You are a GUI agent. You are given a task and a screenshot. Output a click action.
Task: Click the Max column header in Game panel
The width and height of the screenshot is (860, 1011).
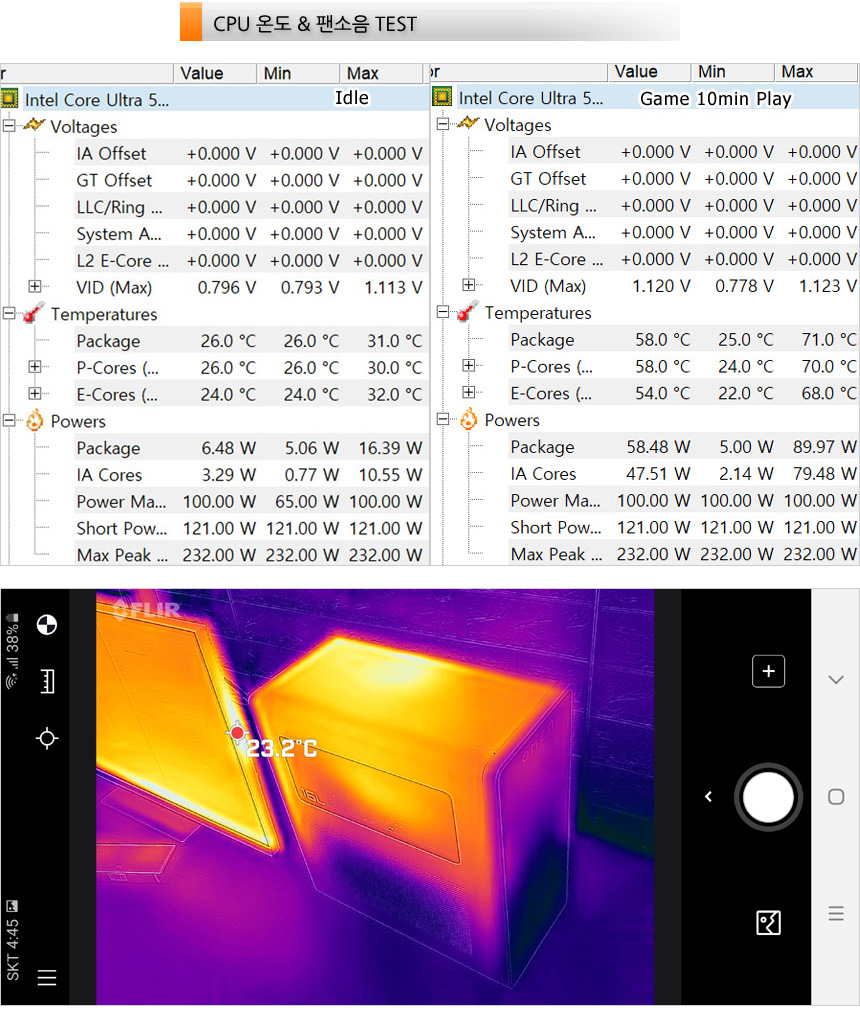pyautogui.click(x=797, y=72)
